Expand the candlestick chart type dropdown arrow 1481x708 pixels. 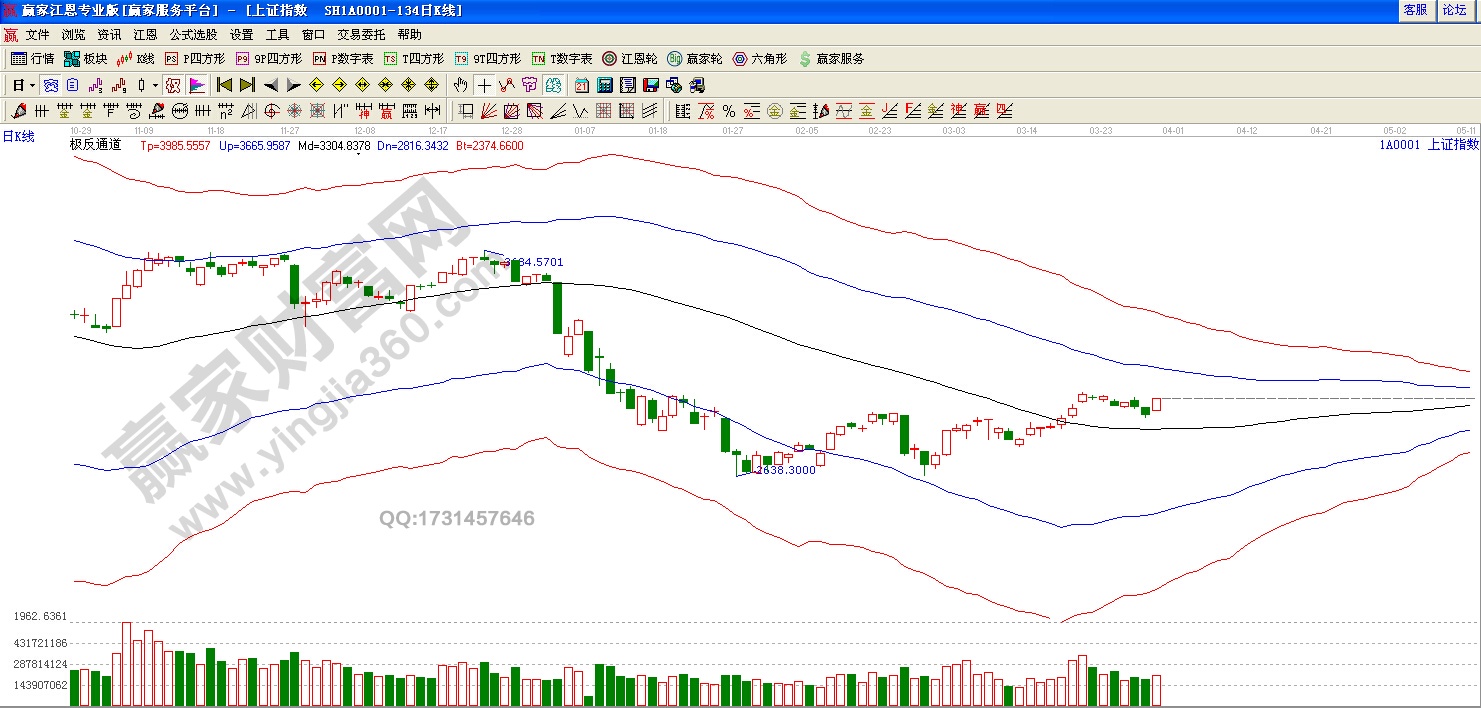coord(155,85)
